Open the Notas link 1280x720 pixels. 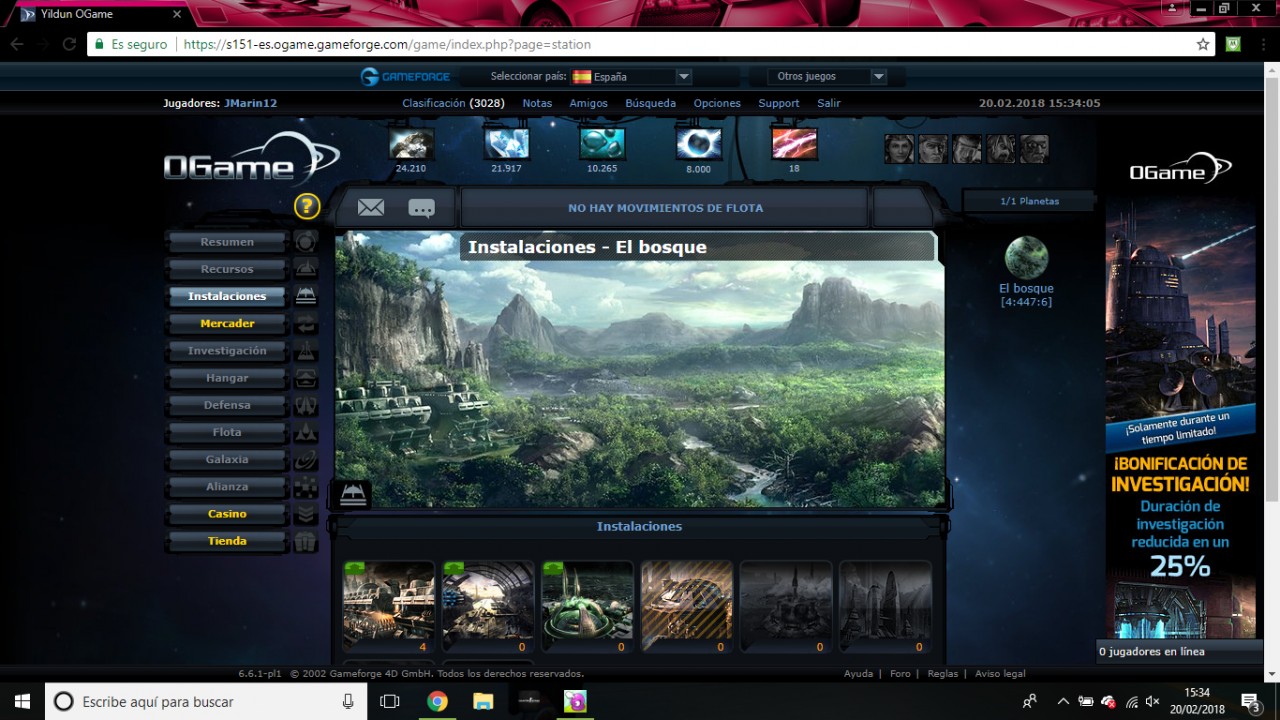point(537,103)
